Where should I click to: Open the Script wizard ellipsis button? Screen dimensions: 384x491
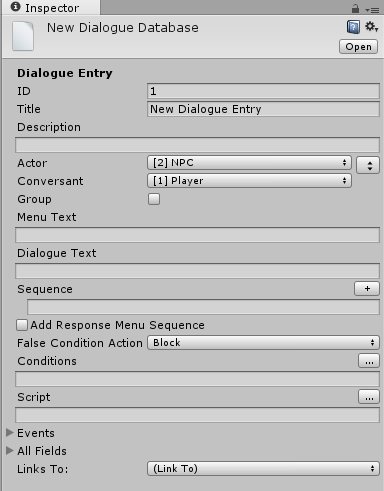[x=369, y=397]
